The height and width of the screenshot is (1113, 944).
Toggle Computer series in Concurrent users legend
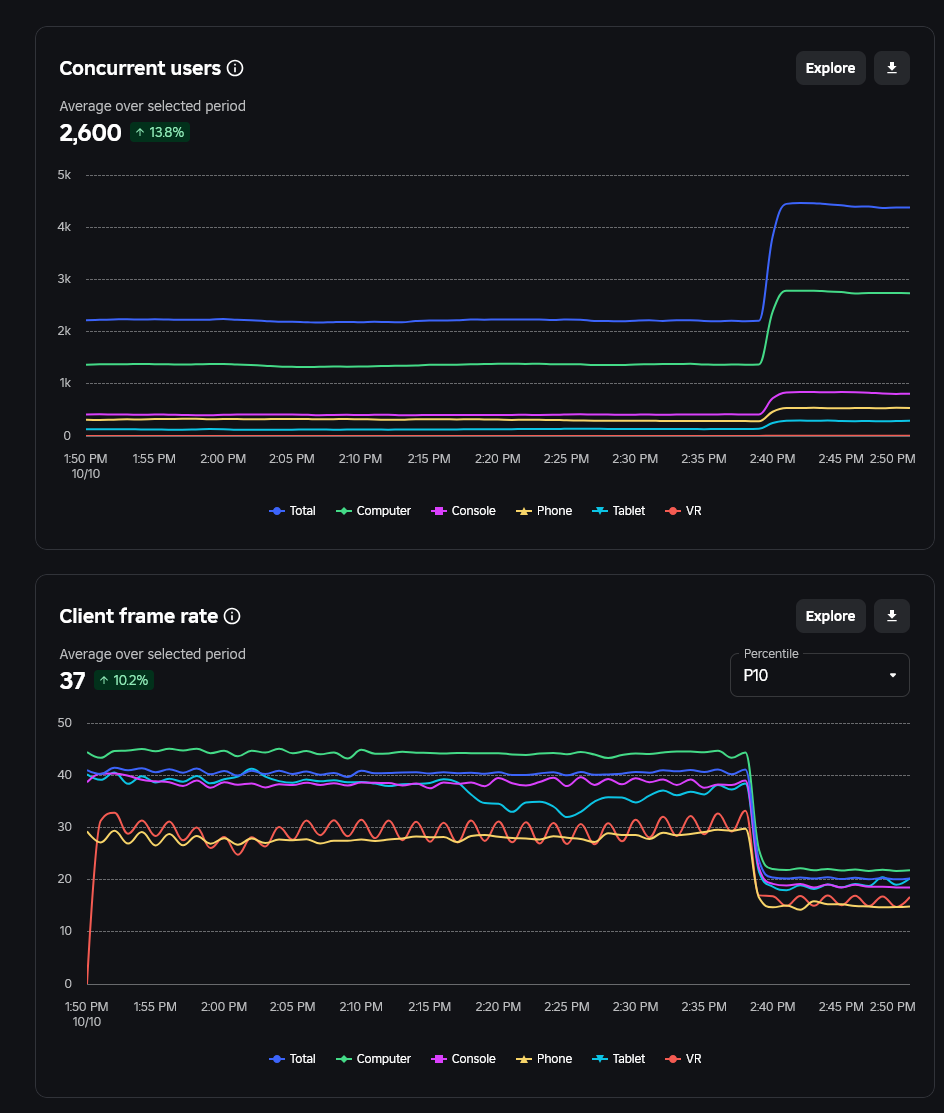click(x=375, y=511)
